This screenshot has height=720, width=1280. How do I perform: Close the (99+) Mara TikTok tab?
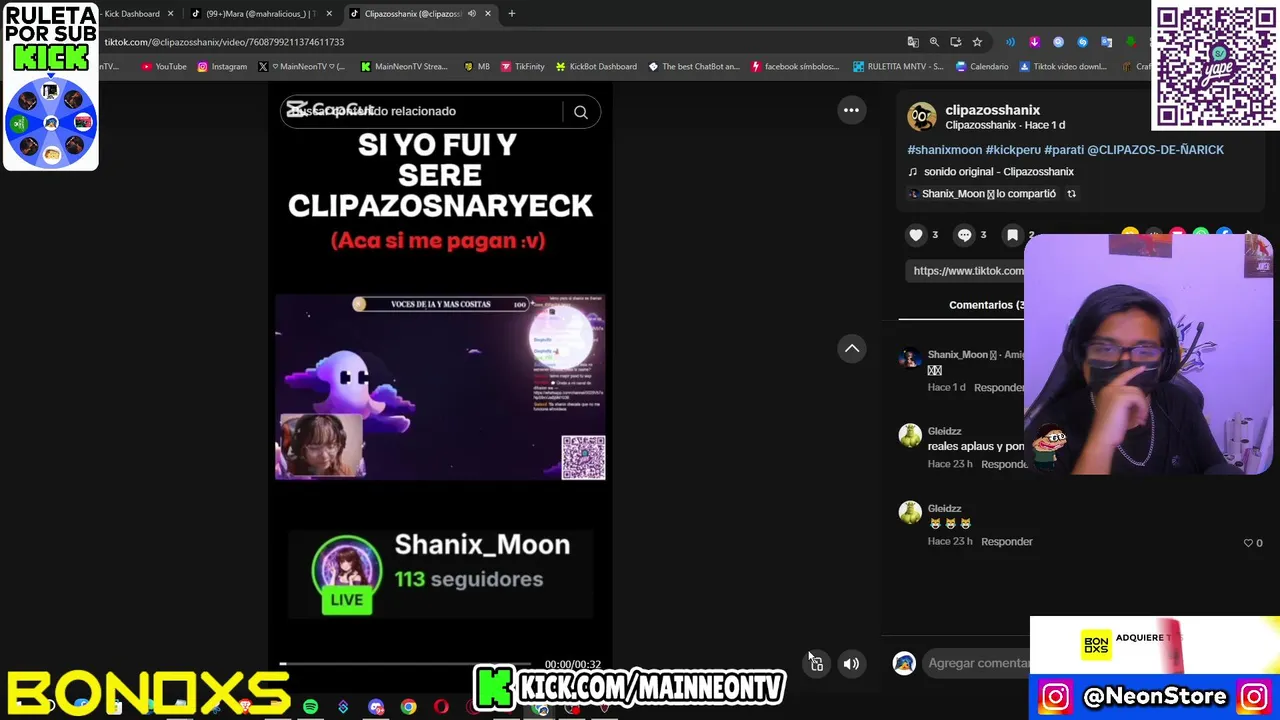tap(329, 14)
